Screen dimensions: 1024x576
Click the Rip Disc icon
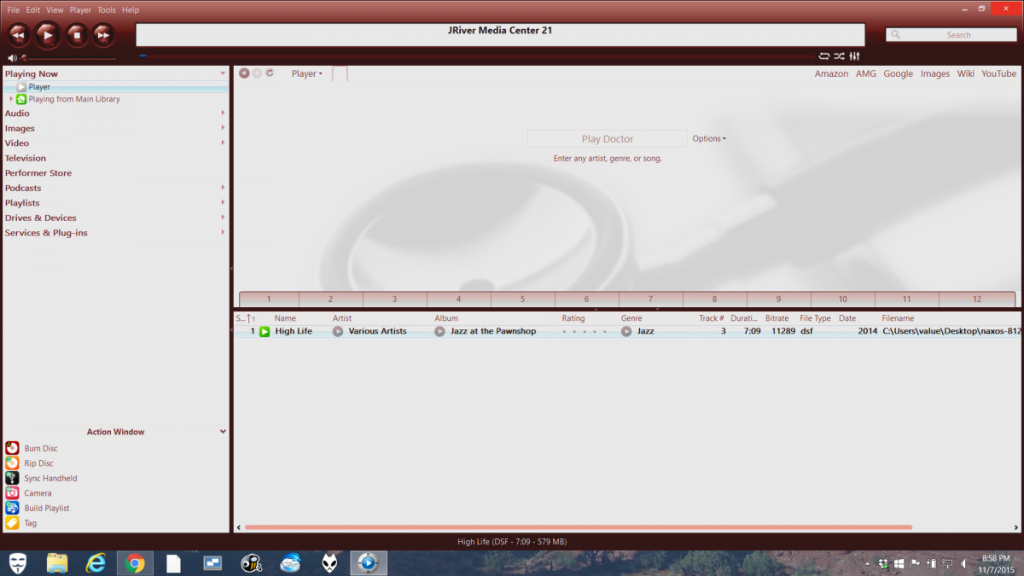[x=12, y=463]
